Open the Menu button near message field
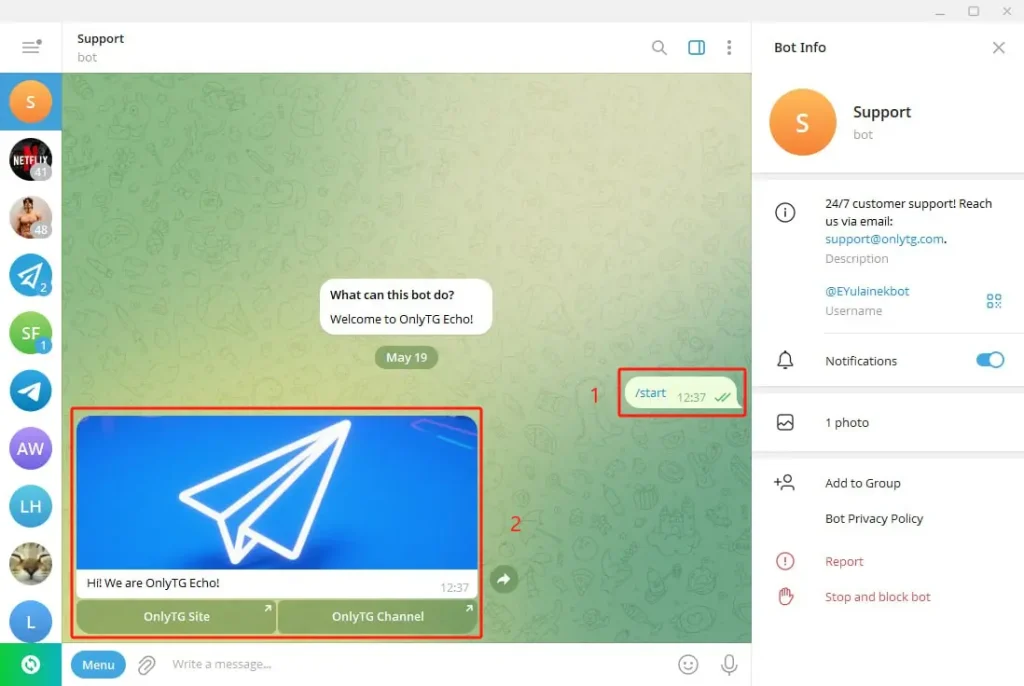Screen dimensions: 1024x686 (x=97, y=664)
